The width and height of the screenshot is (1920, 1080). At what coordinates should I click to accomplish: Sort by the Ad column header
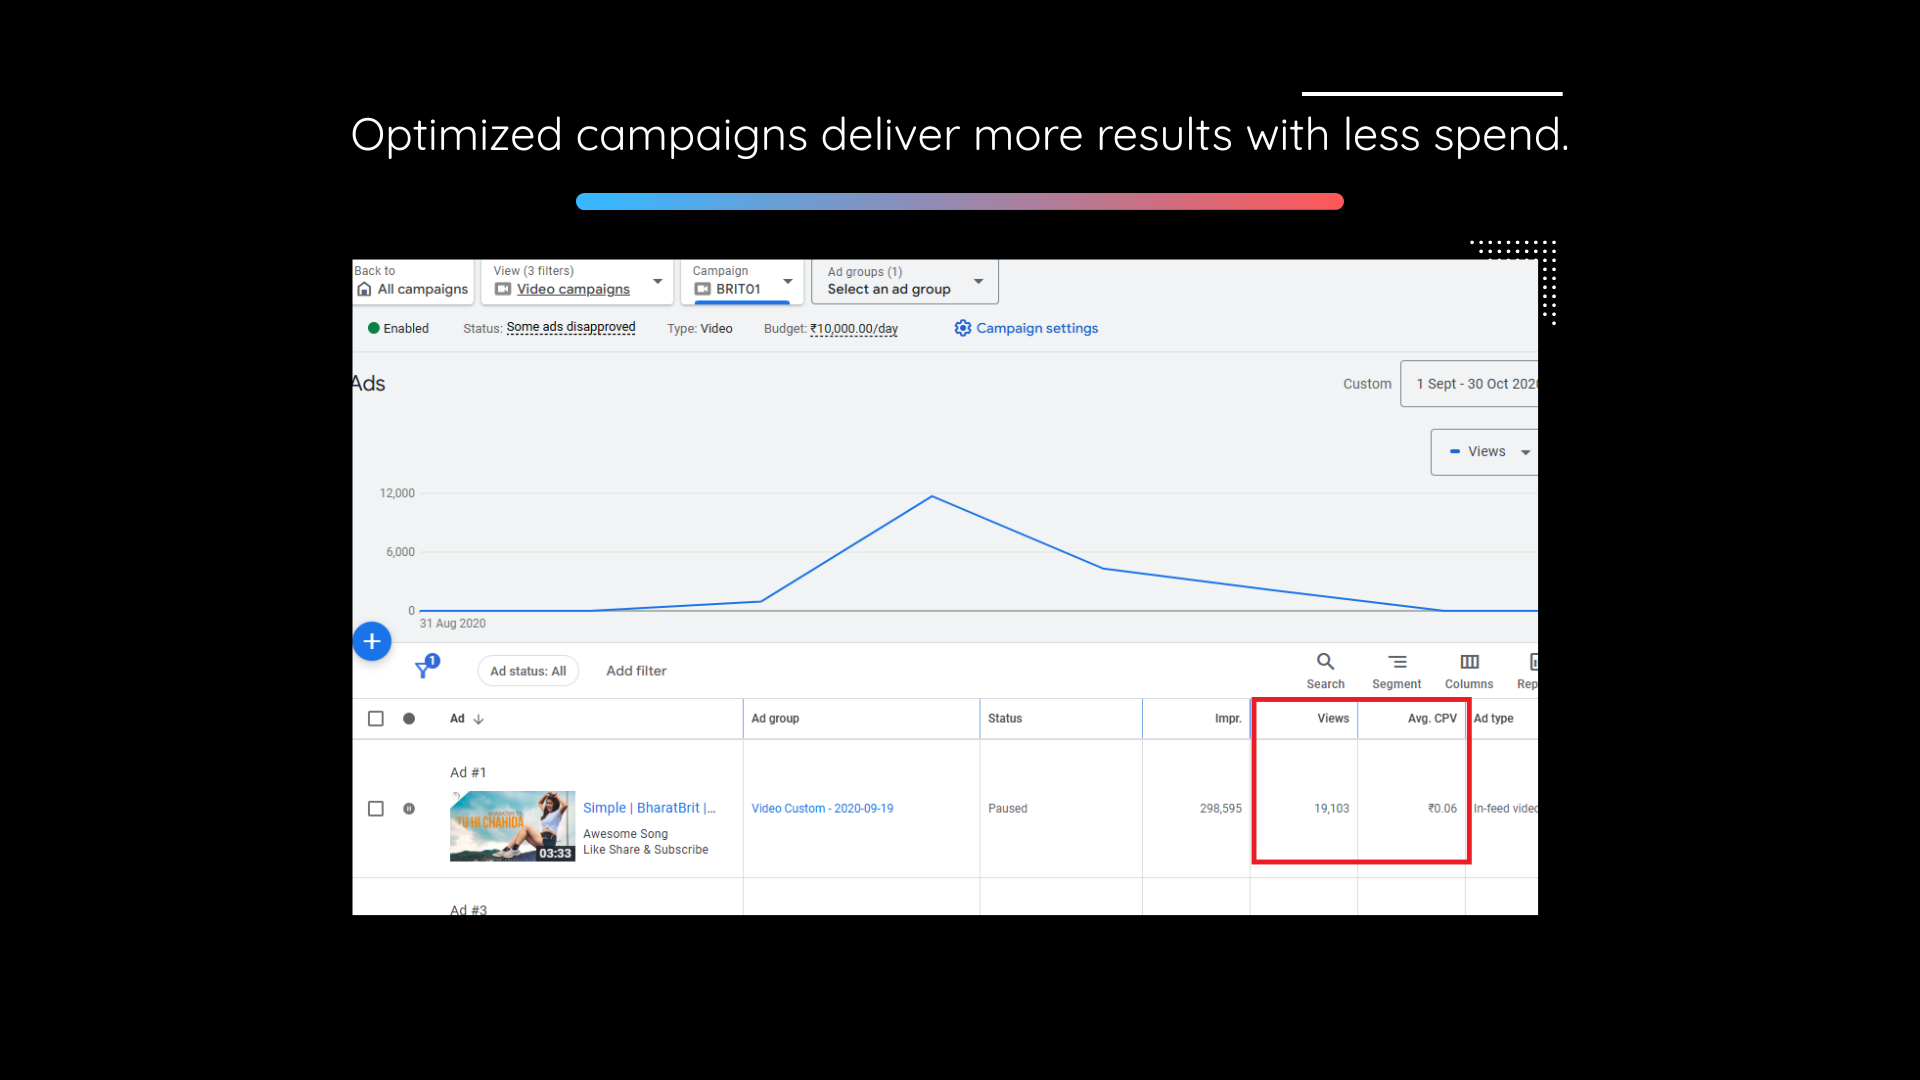coord(458,719)
